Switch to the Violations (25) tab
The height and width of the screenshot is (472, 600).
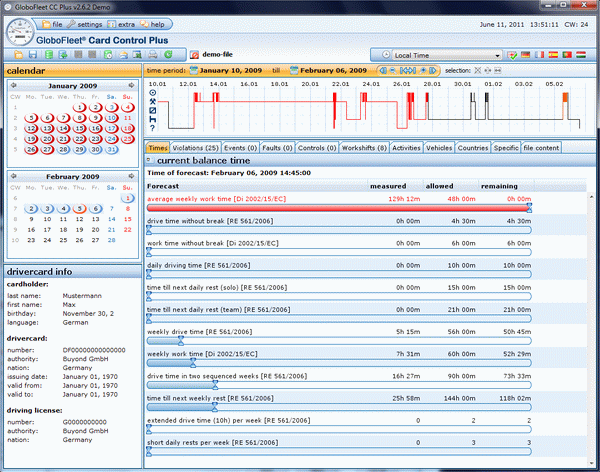click(195, 148)
